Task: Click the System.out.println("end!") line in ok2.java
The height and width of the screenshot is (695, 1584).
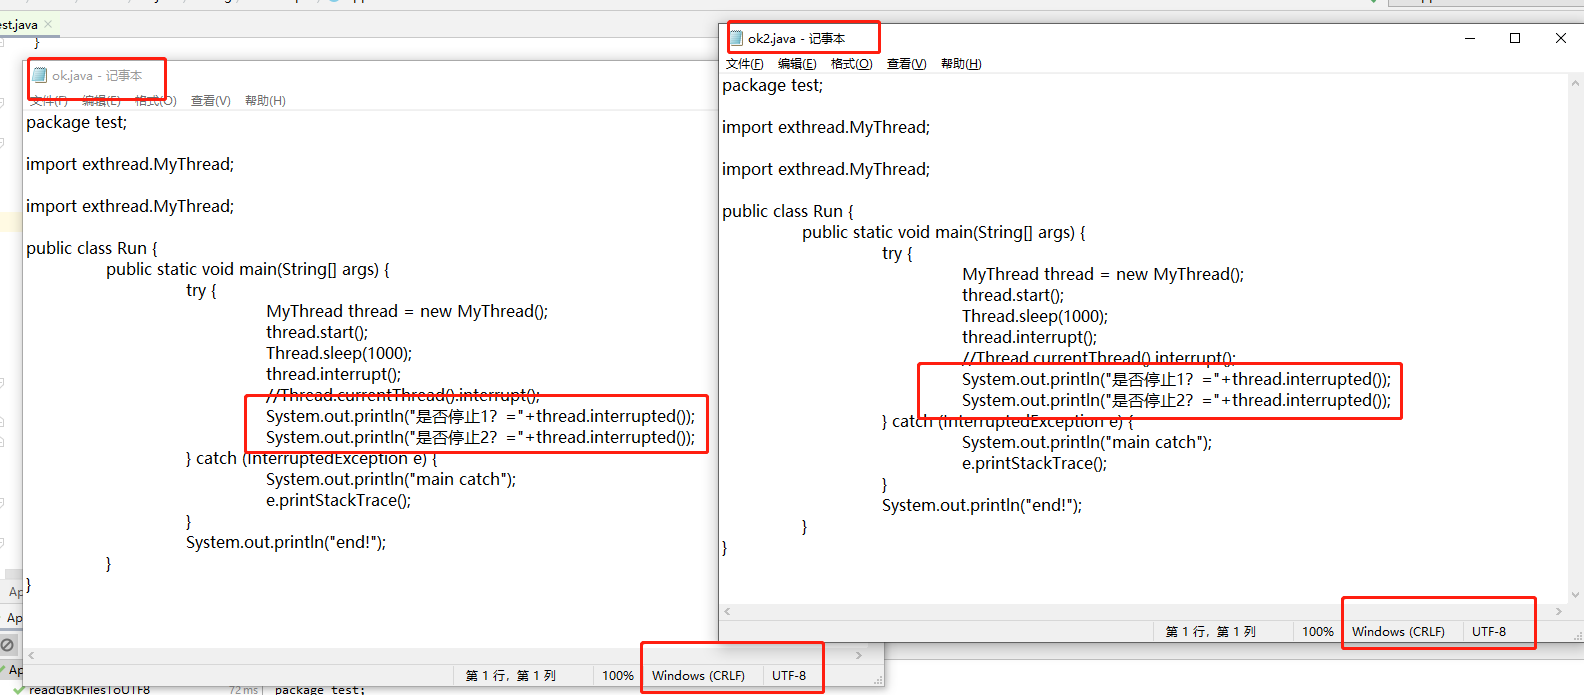Action: (x=982, y=506)
